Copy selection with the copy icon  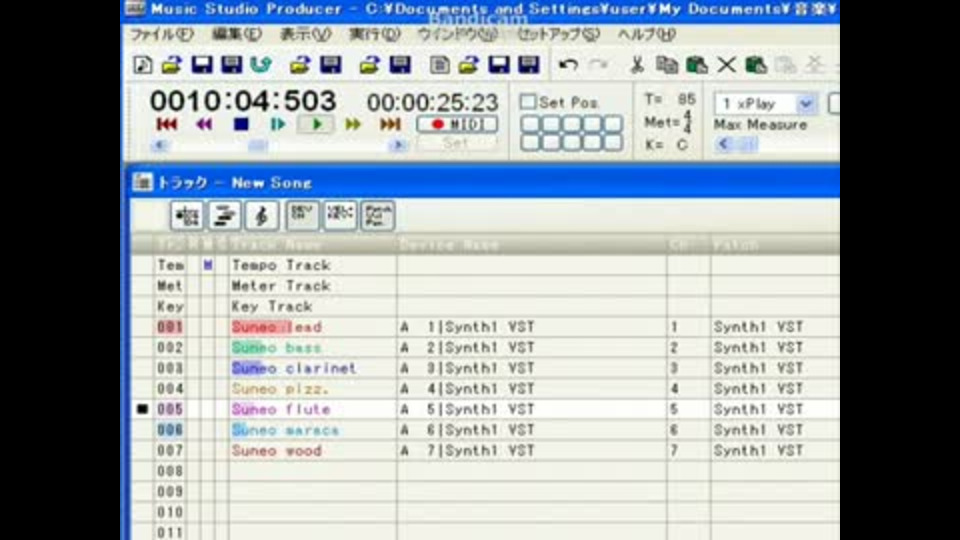click(666, 64)
